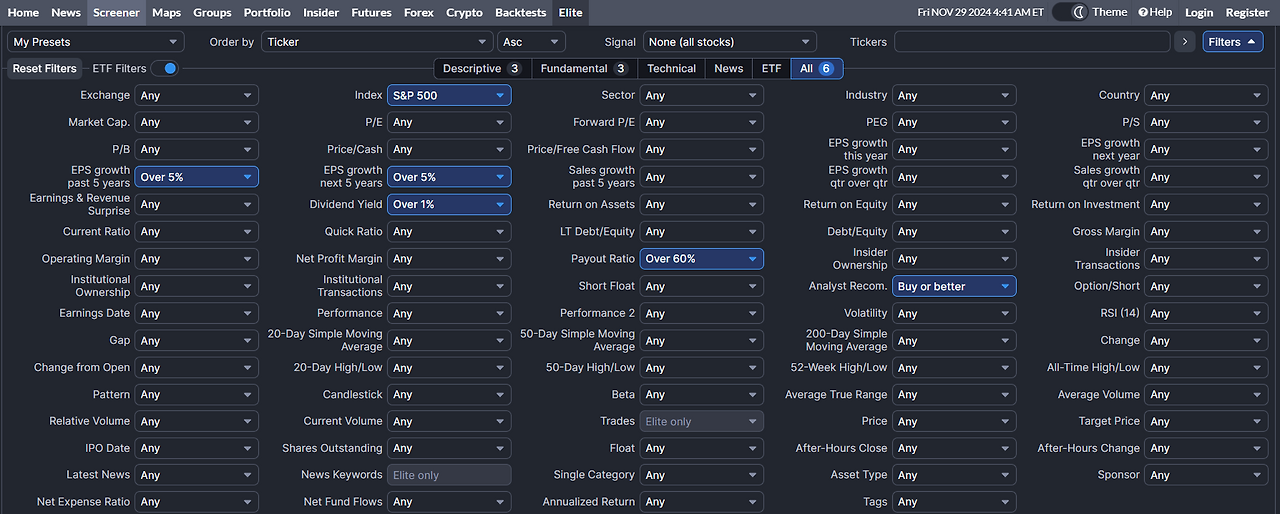Open the Return on Equity dropdown
This screenshot has height=514, width=1280.
click(x=954, y=204)
